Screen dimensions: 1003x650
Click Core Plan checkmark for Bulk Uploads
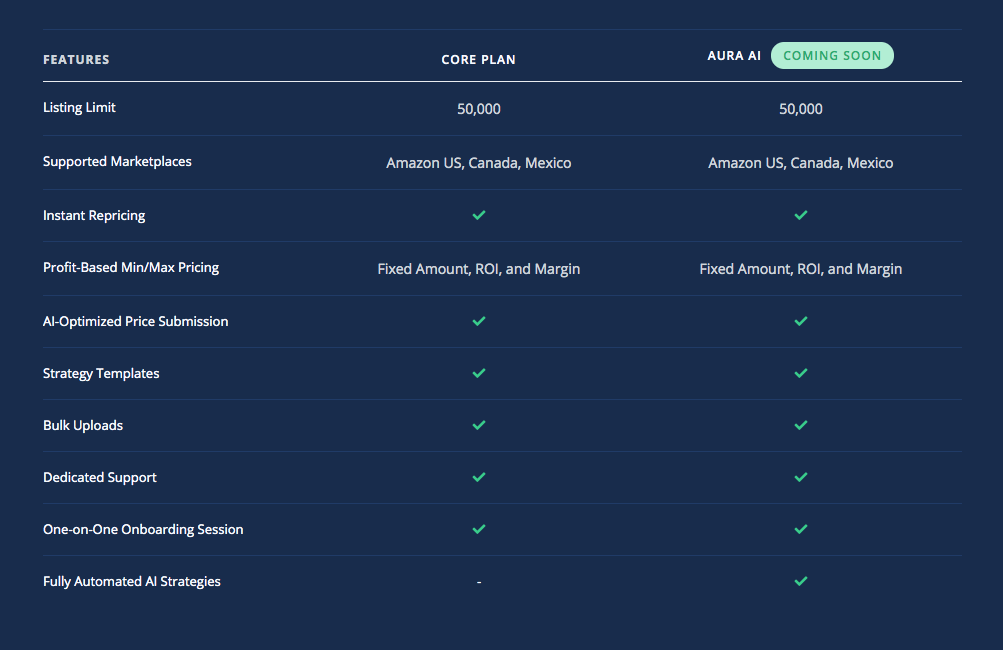pos(478,425)
